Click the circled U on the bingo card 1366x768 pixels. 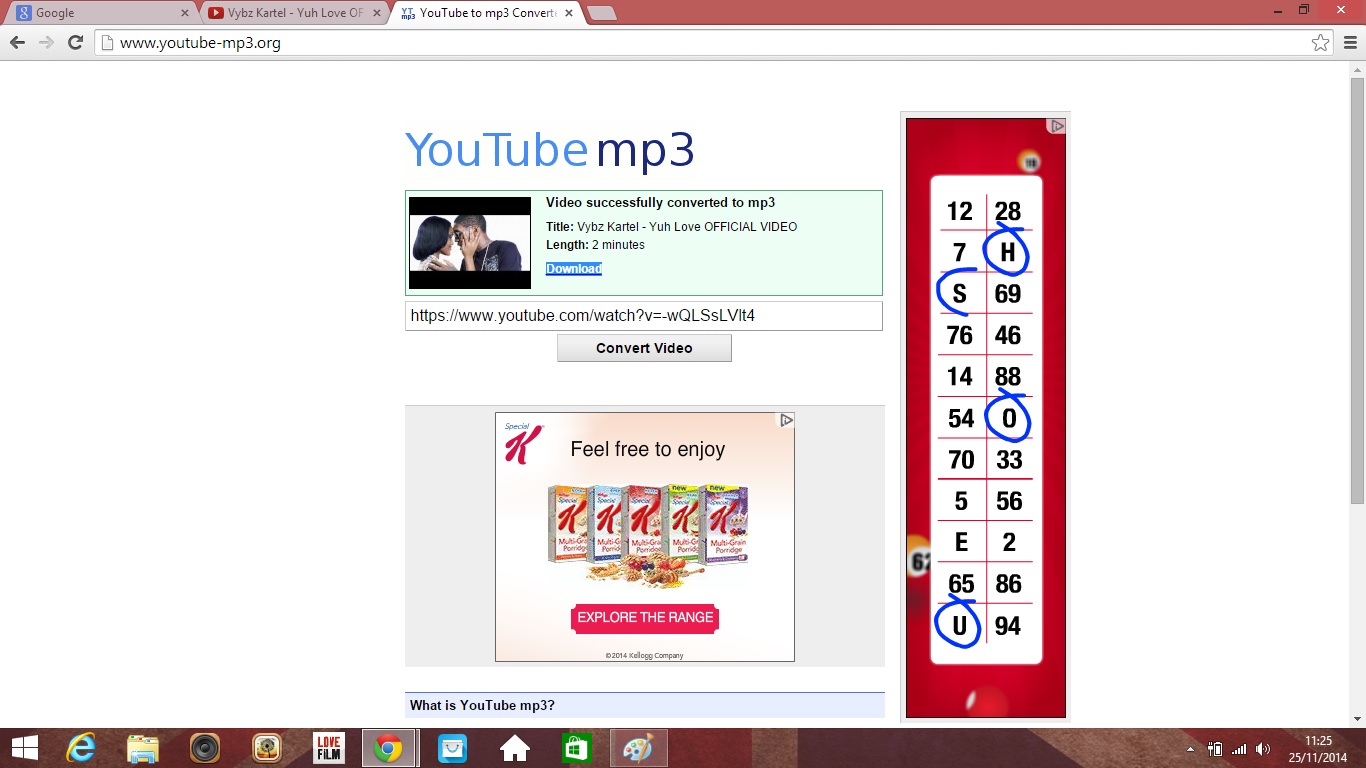tap(959, 626)
